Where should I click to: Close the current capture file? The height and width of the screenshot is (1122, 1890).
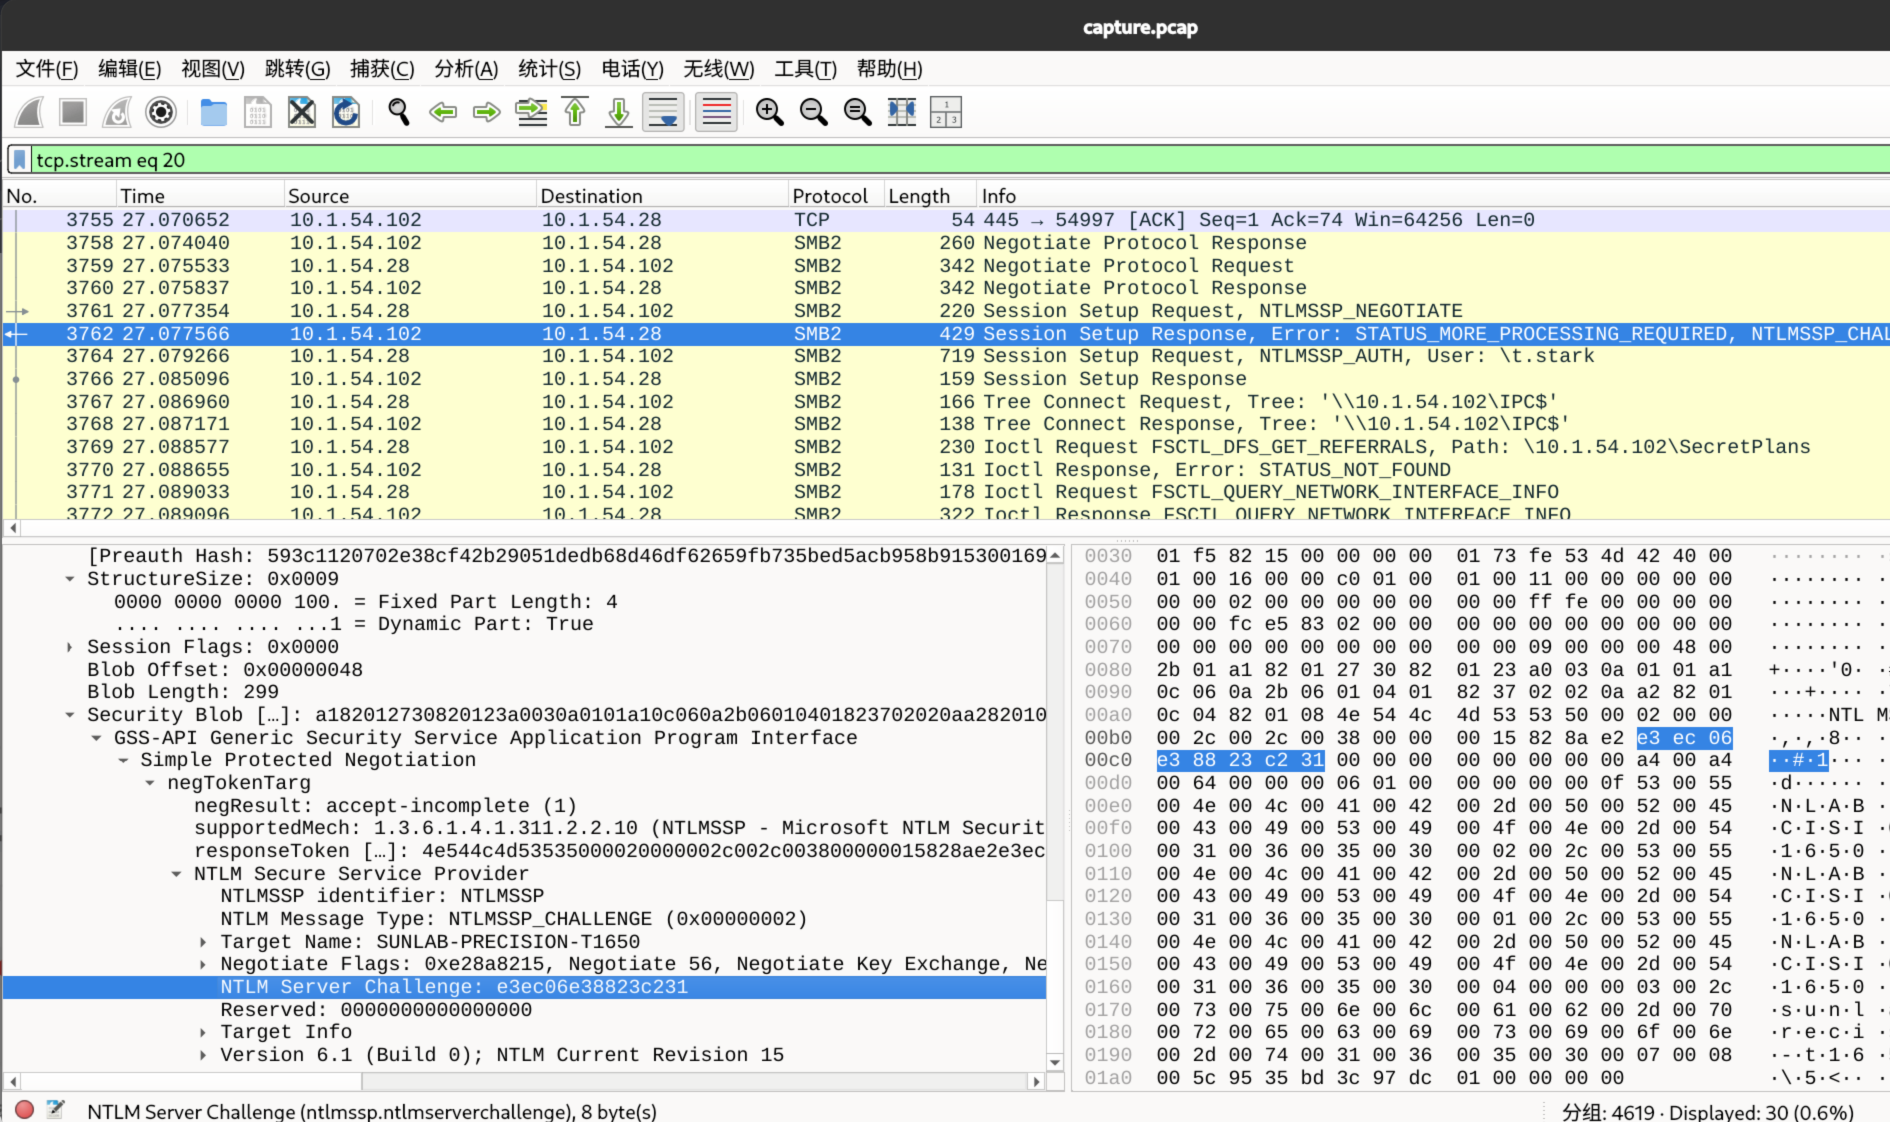tap(301, 112)
